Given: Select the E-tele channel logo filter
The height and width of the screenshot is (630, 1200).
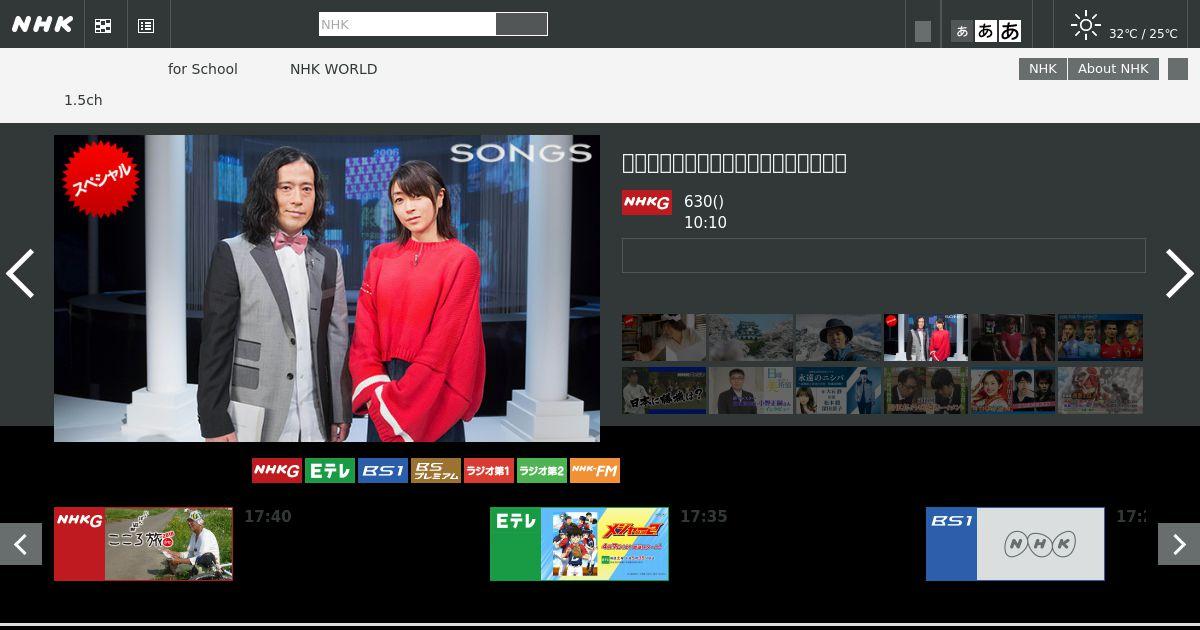Looking at the screenshot, I should click(x=330, y=470).
